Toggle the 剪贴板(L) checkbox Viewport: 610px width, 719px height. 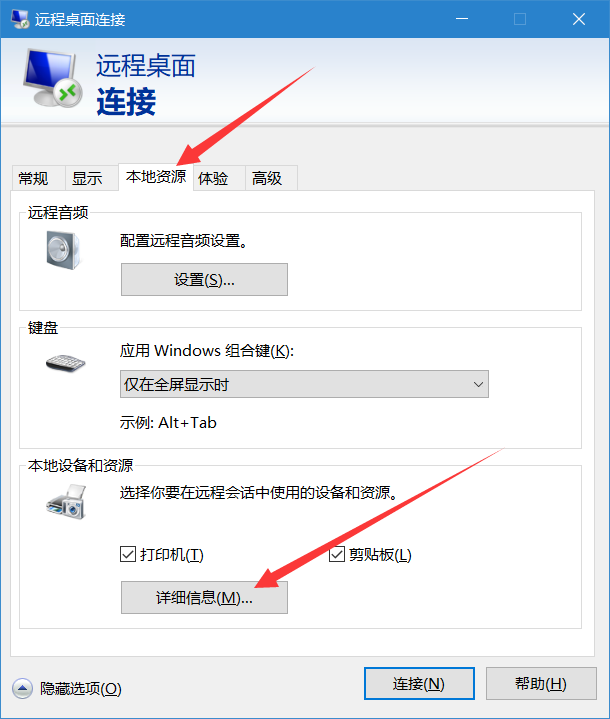tap(337, 554)
